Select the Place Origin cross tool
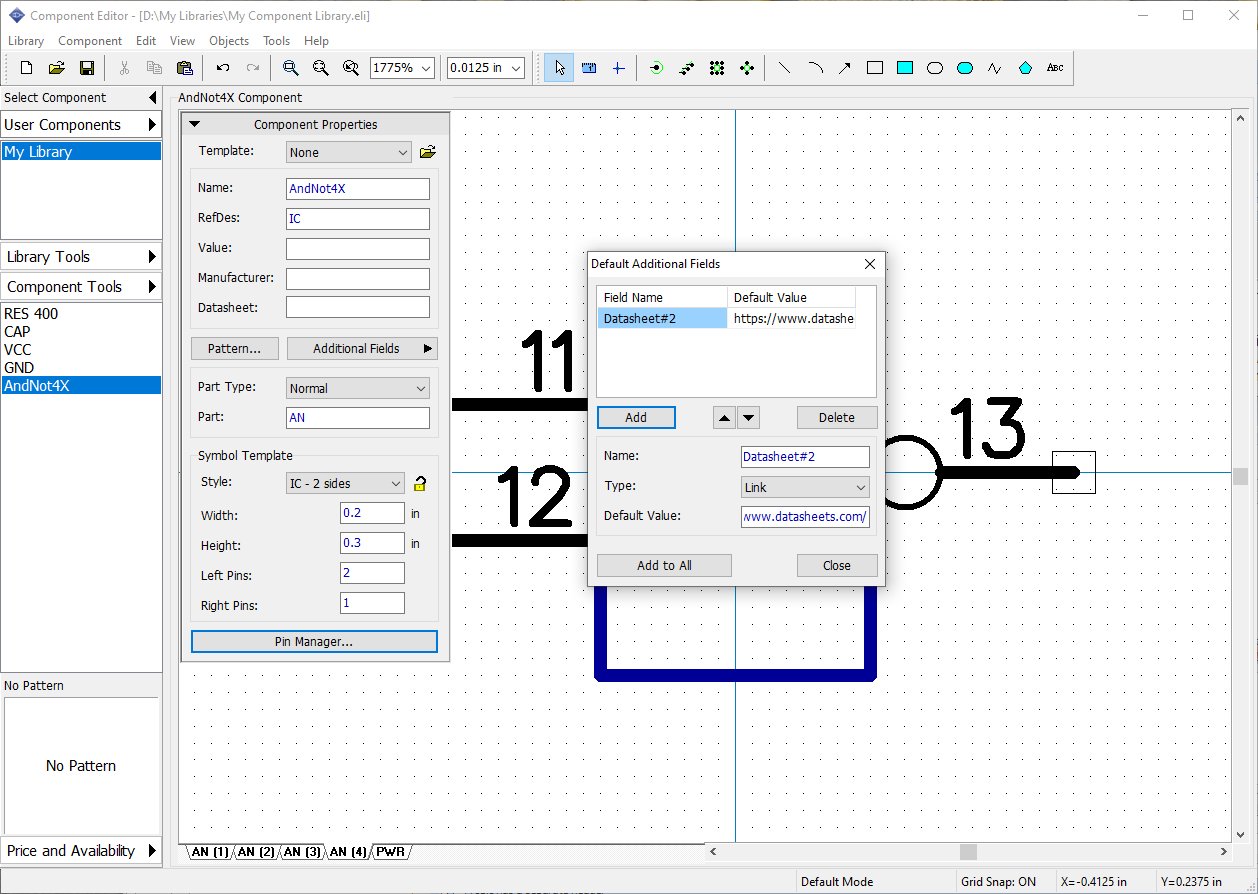Viewport: 1258px width, 894px height. 618,68
